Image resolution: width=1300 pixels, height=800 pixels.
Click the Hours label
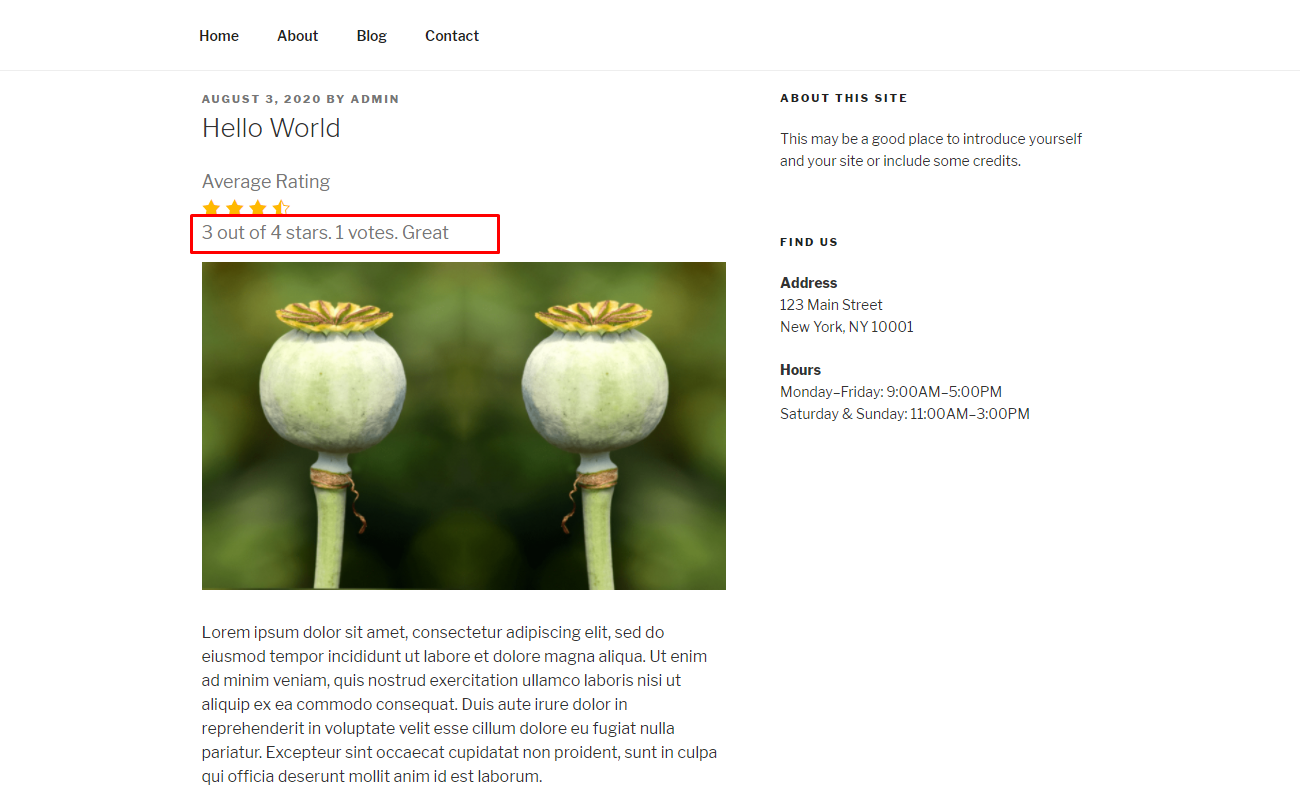(x=801, y=370)
